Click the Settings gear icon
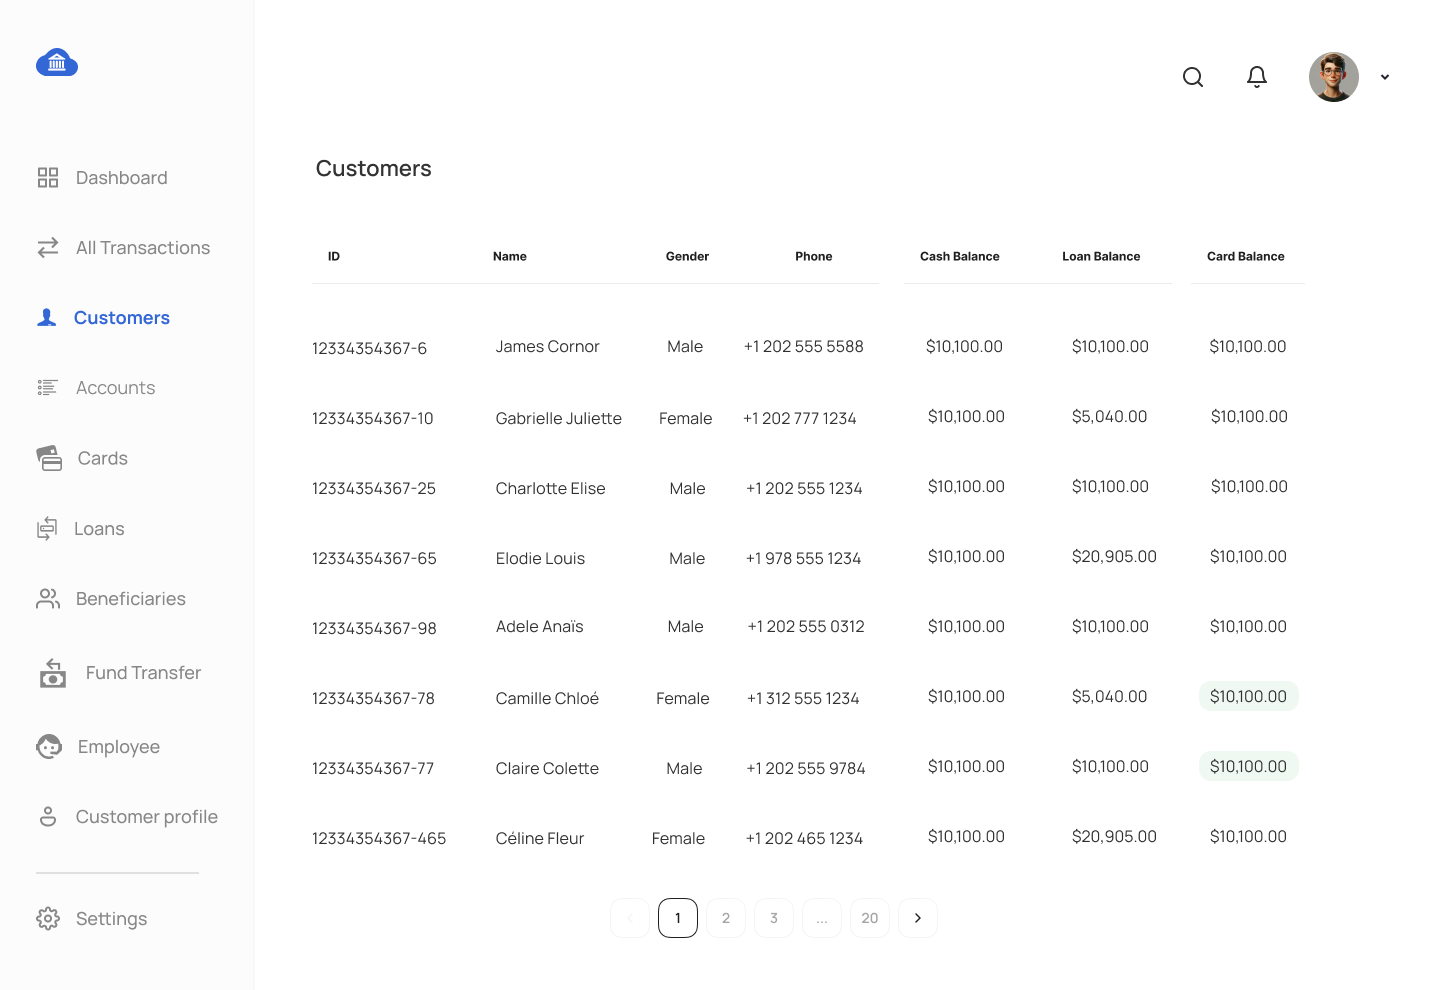 click(48, 918)
